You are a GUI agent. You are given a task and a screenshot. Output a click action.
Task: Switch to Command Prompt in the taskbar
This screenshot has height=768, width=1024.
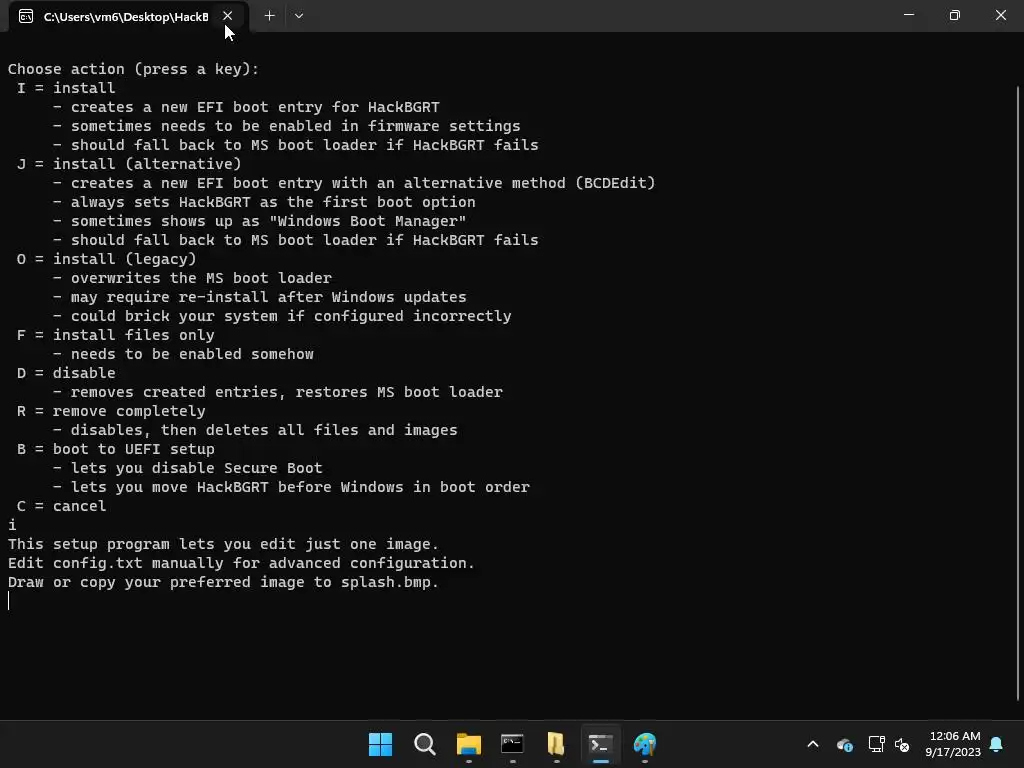512,744
